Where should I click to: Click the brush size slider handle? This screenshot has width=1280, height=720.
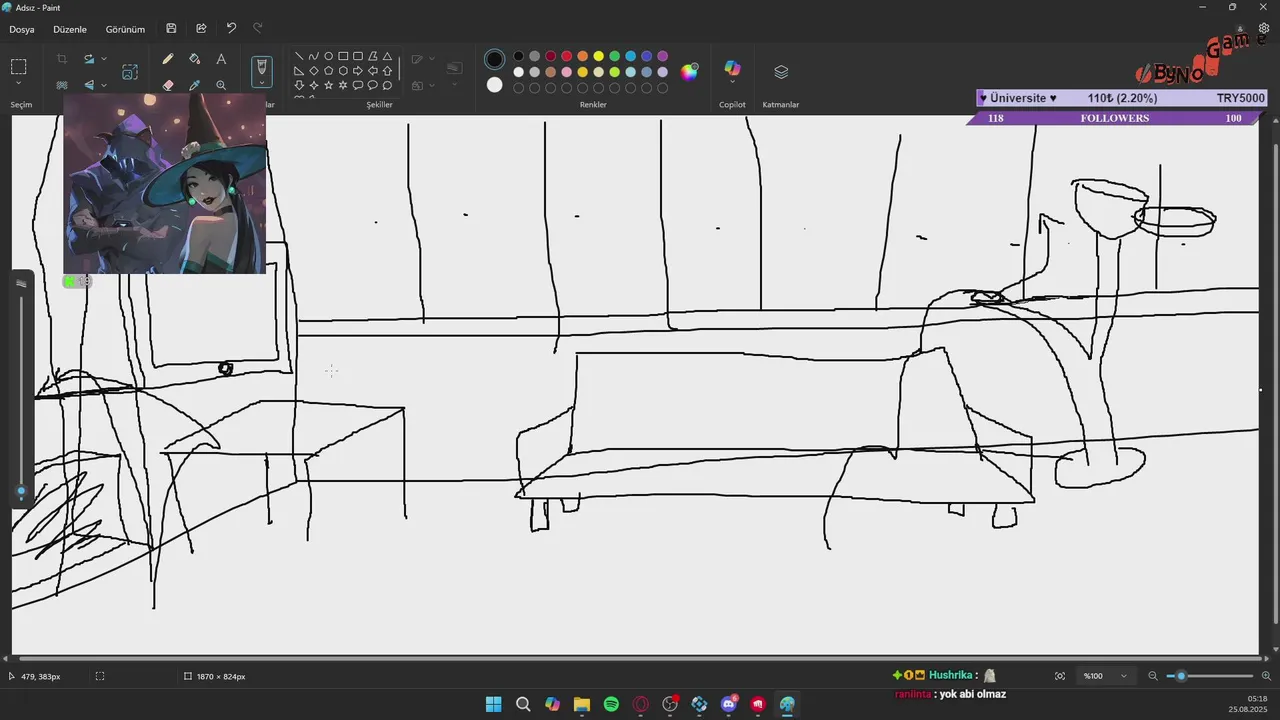coord(21,491)
